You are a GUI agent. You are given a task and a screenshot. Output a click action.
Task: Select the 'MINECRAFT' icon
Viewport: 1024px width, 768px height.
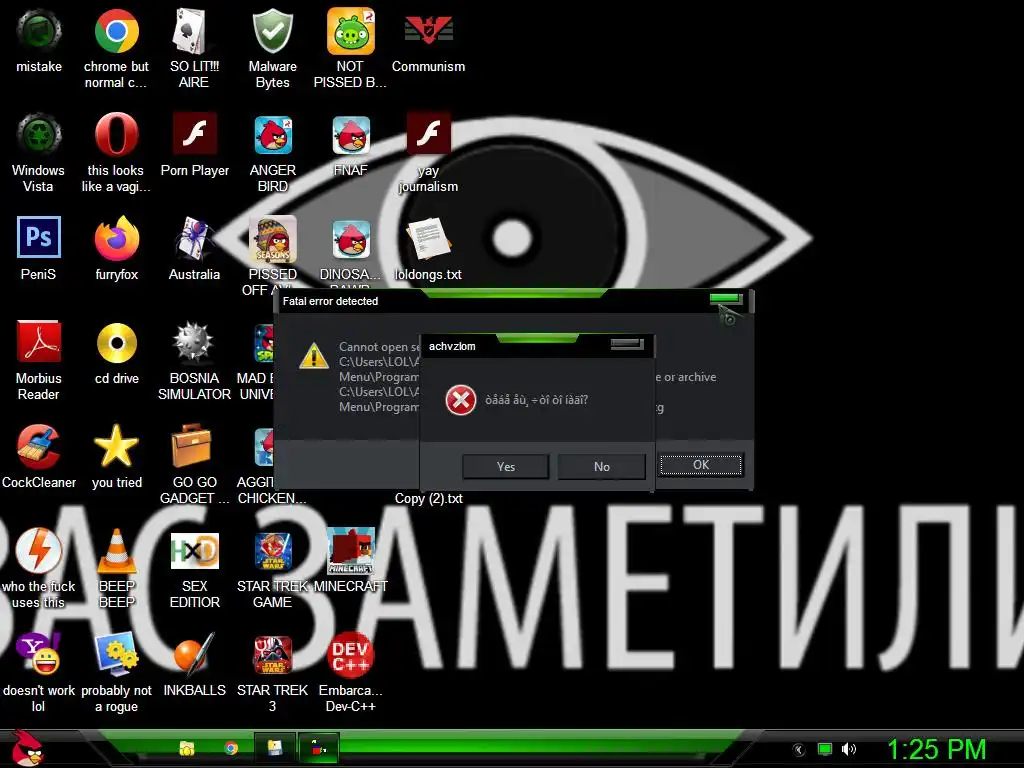tap(351, 551)
